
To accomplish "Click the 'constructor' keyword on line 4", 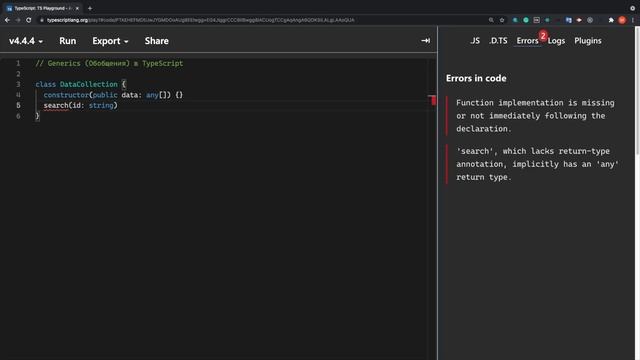I will (x=66, y=95).
